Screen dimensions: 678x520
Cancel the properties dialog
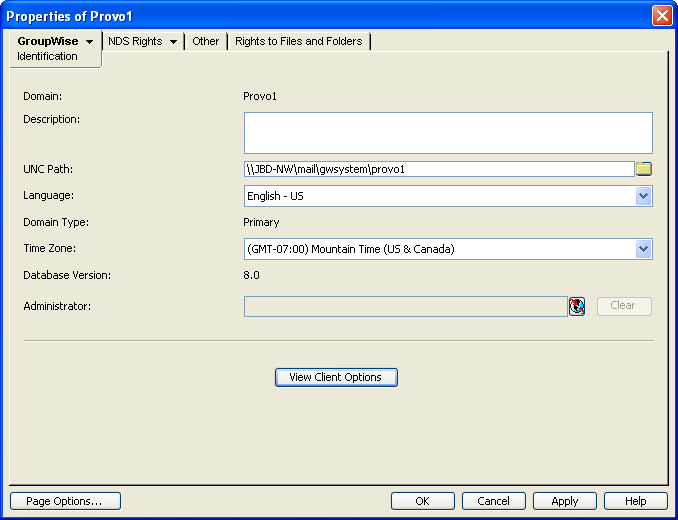(x=493, y=501)
